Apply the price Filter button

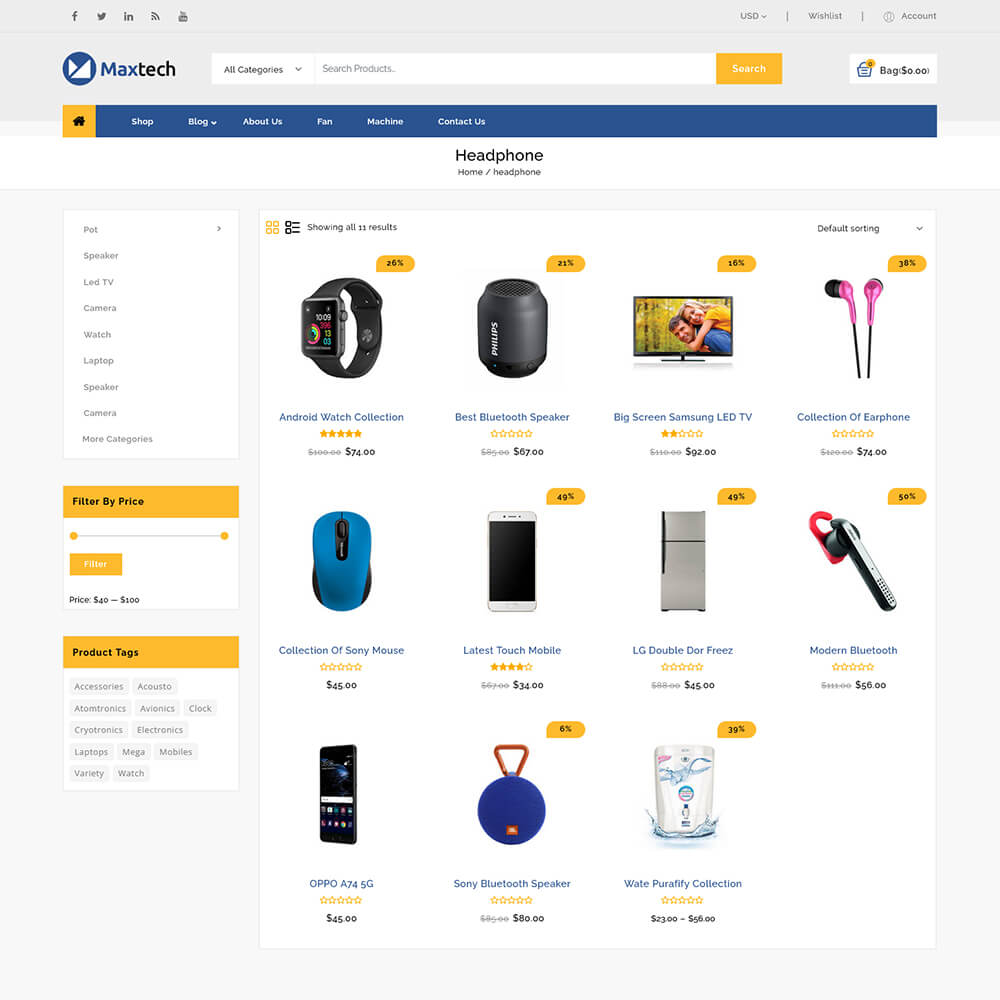(96, 564)
